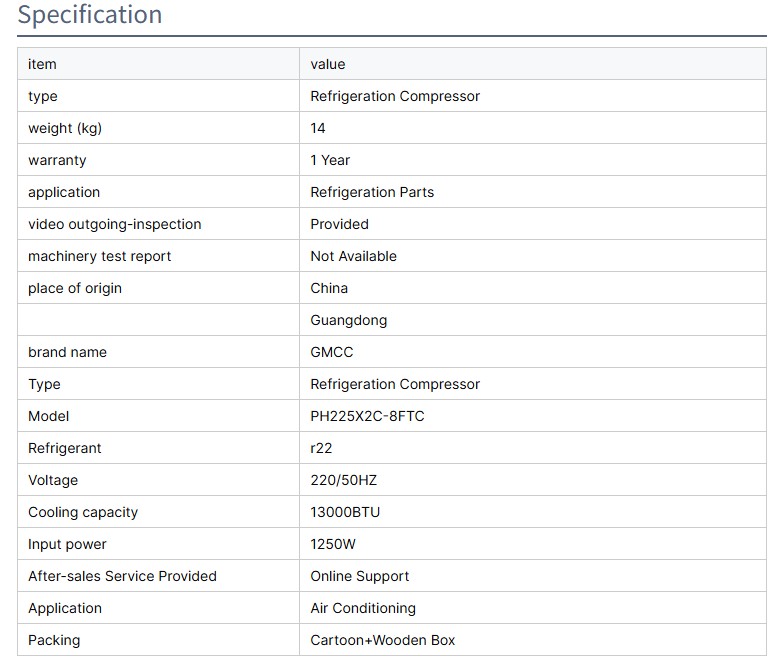This screenshot has width=781, height=666.
Task: Click the video outgoing-inspection label
Action: tap(114, 224)
